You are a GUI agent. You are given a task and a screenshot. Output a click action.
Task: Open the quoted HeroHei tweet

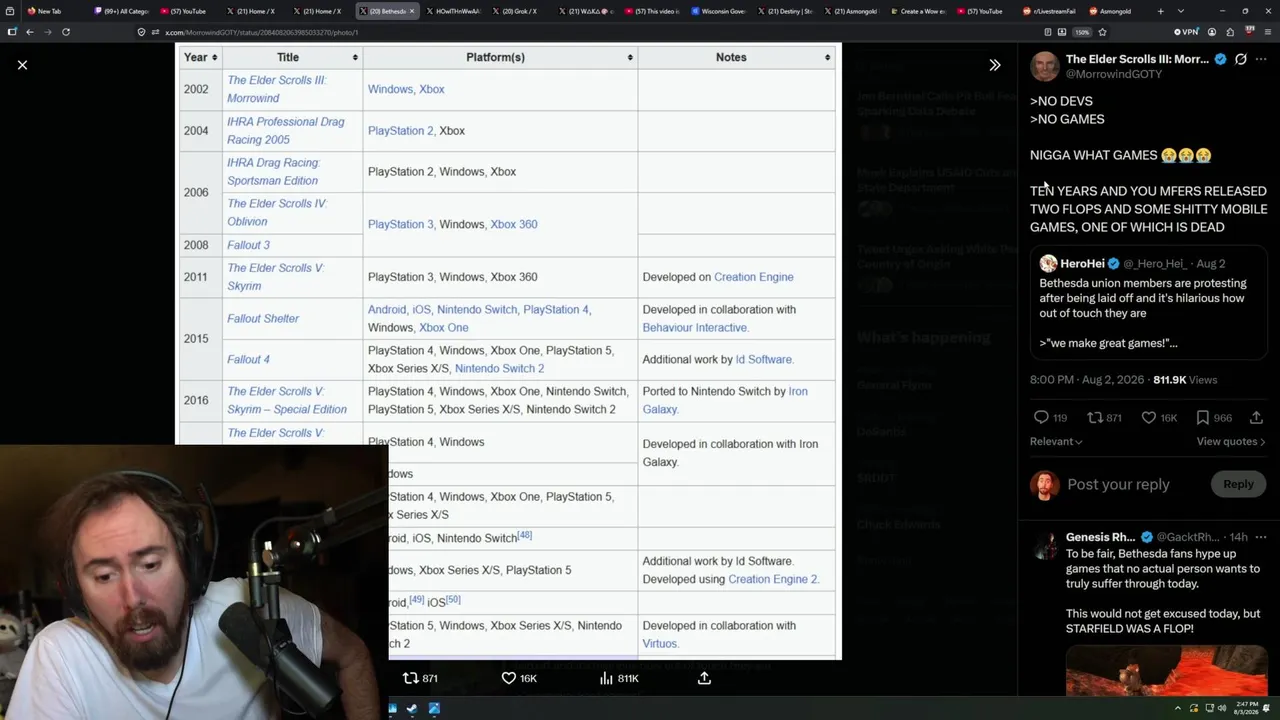1149,304
